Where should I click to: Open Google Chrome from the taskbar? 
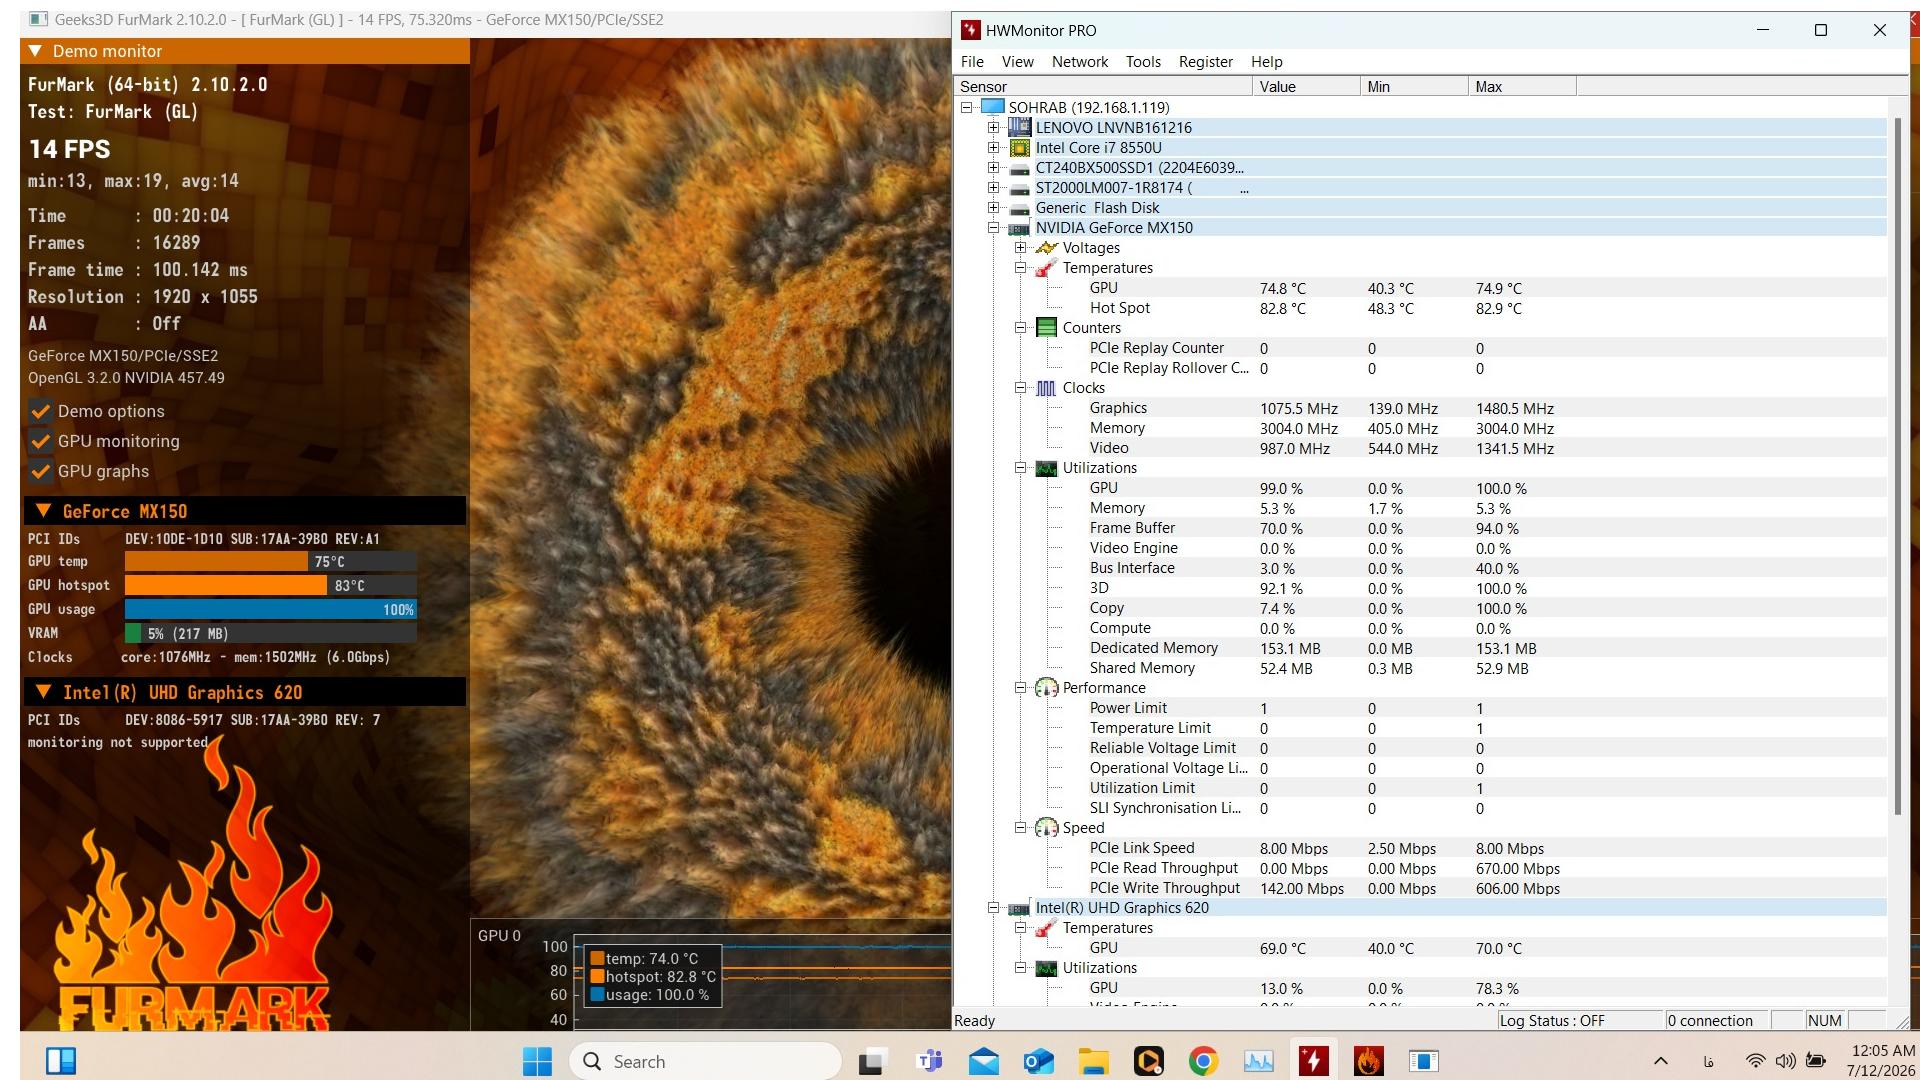[1203, 1061]
